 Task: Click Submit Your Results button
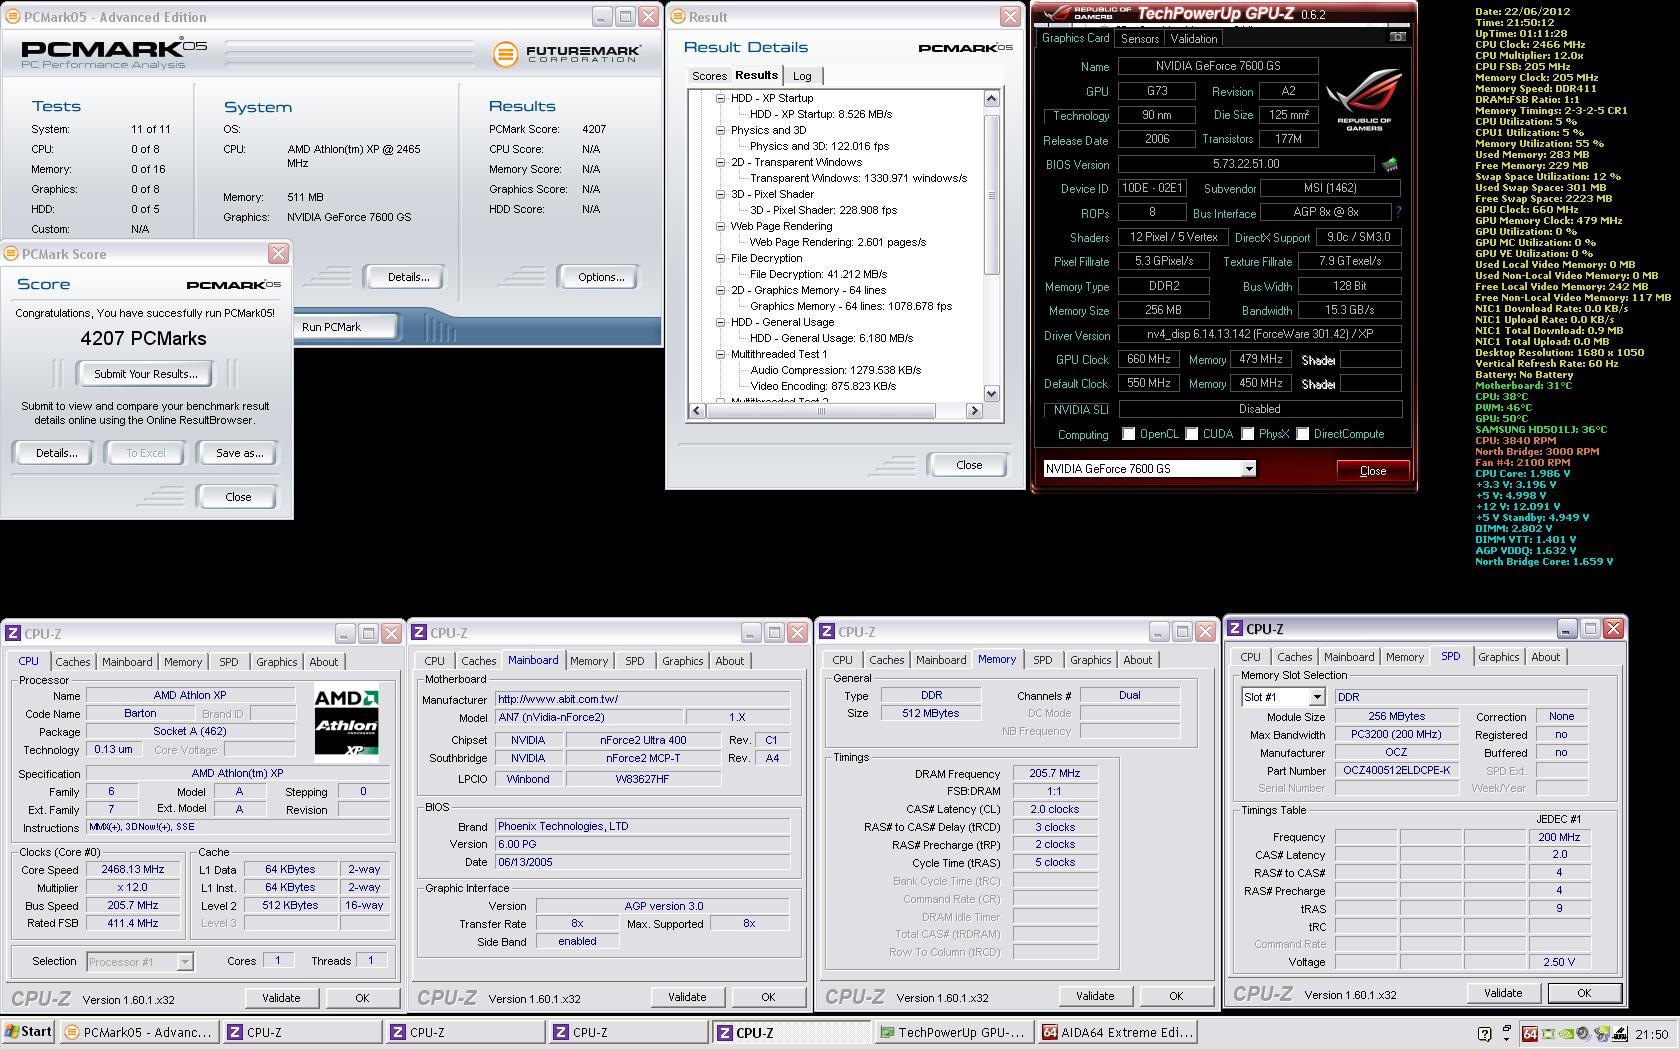pyautogui.click(x=146, y=374)
